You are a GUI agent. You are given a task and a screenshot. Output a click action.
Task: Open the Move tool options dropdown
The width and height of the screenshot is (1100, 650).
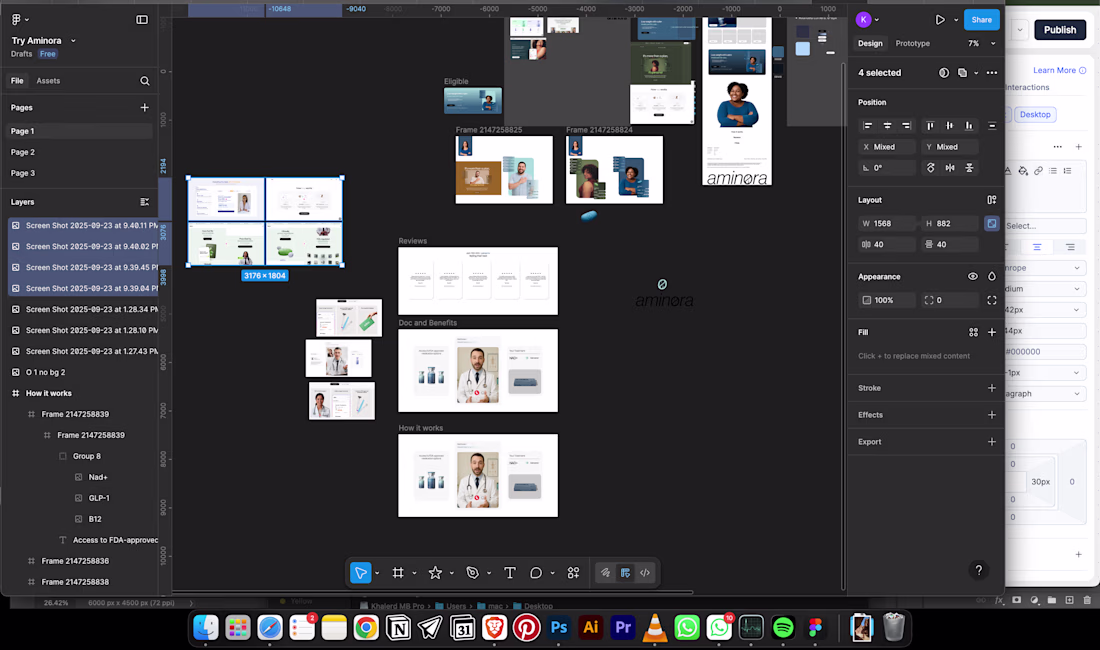tap(377, 573)
